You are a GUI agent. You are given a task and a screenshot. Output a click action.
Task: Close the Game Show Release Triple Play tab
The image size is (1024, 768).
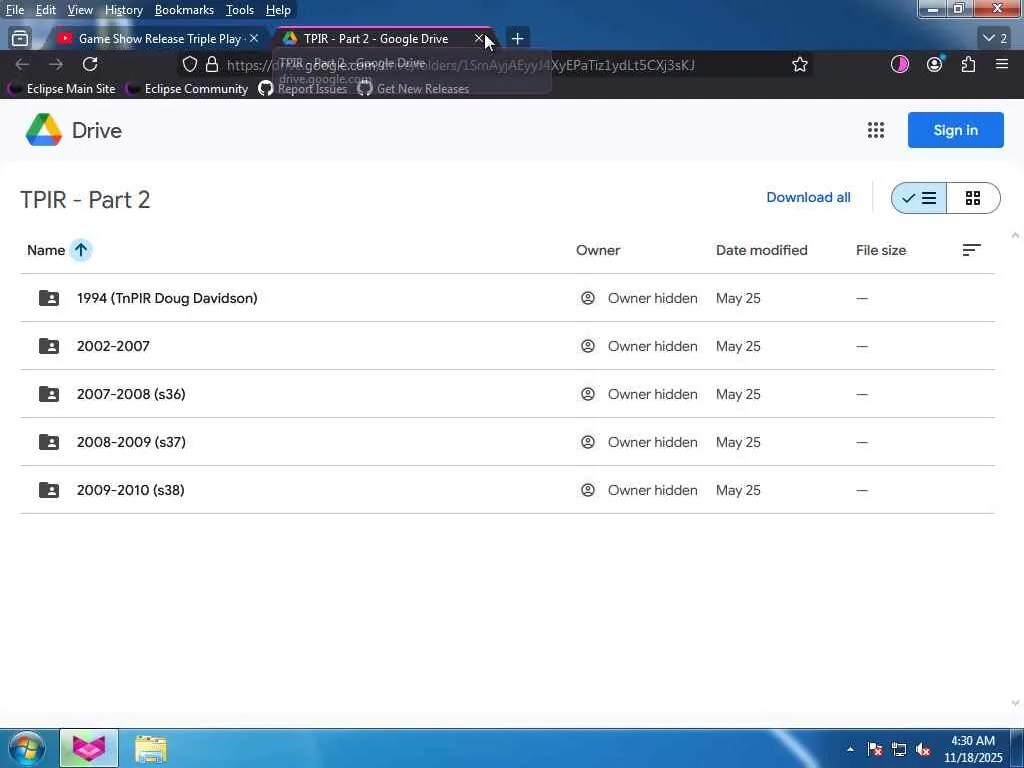[254, 39]
